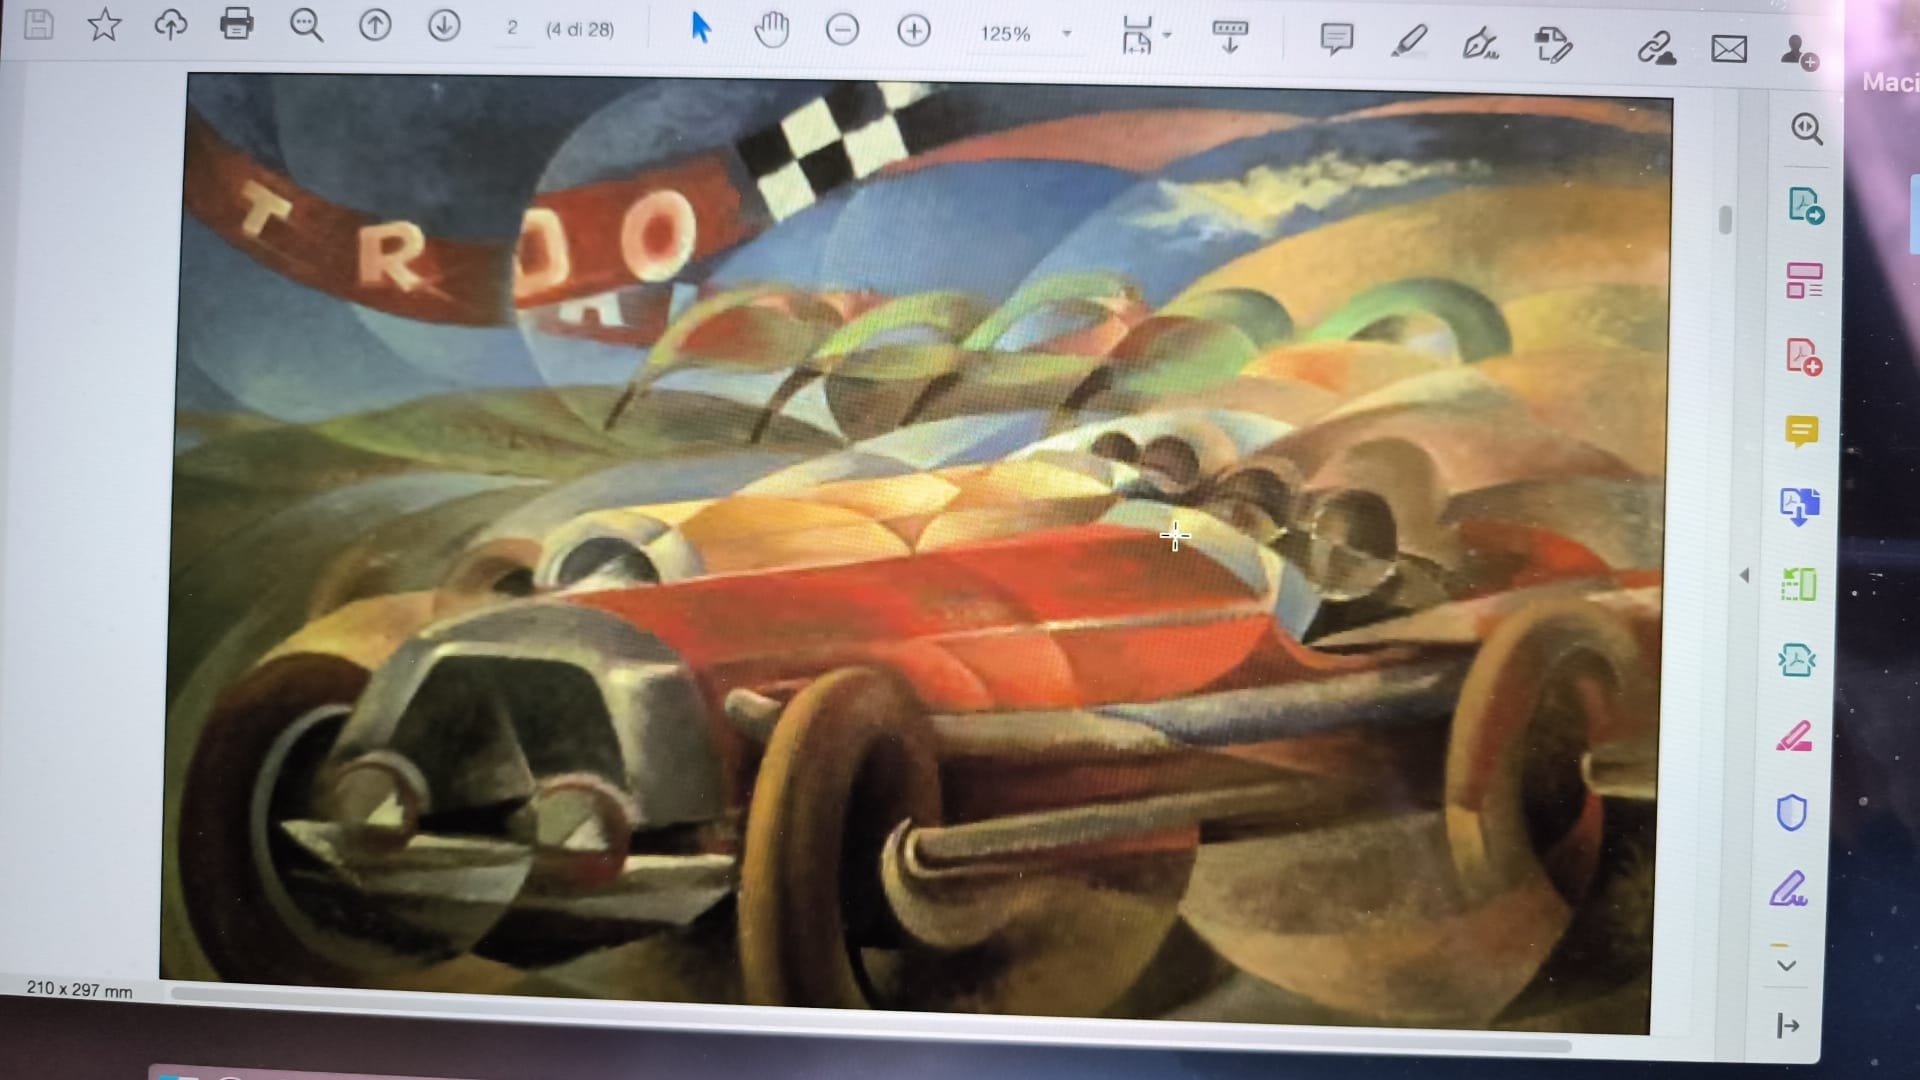Upload file to cloud icon
Image resolution: width=1920 pixels, height=1080 pixels.
click(171, 24)
